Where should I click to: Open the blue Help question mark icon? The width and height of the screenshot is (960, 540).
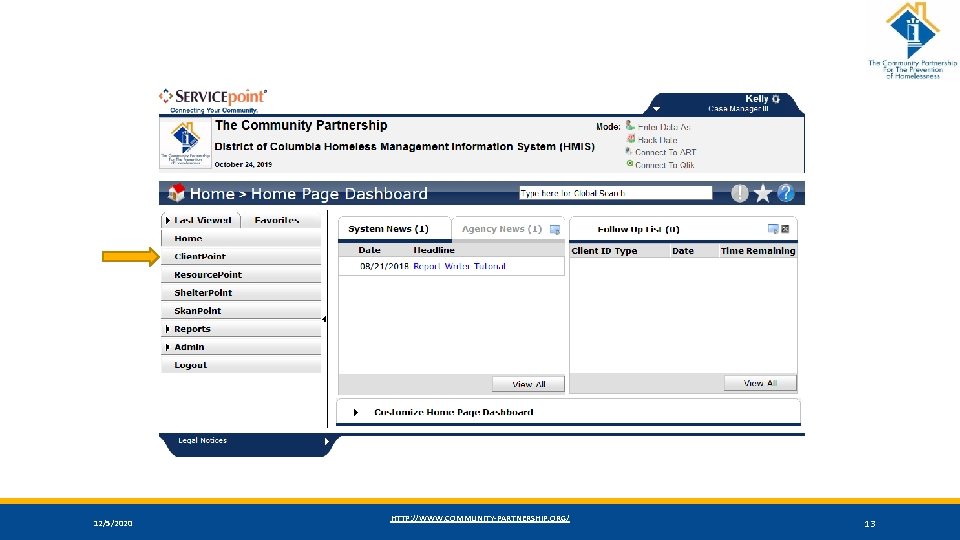coord(786,193)
